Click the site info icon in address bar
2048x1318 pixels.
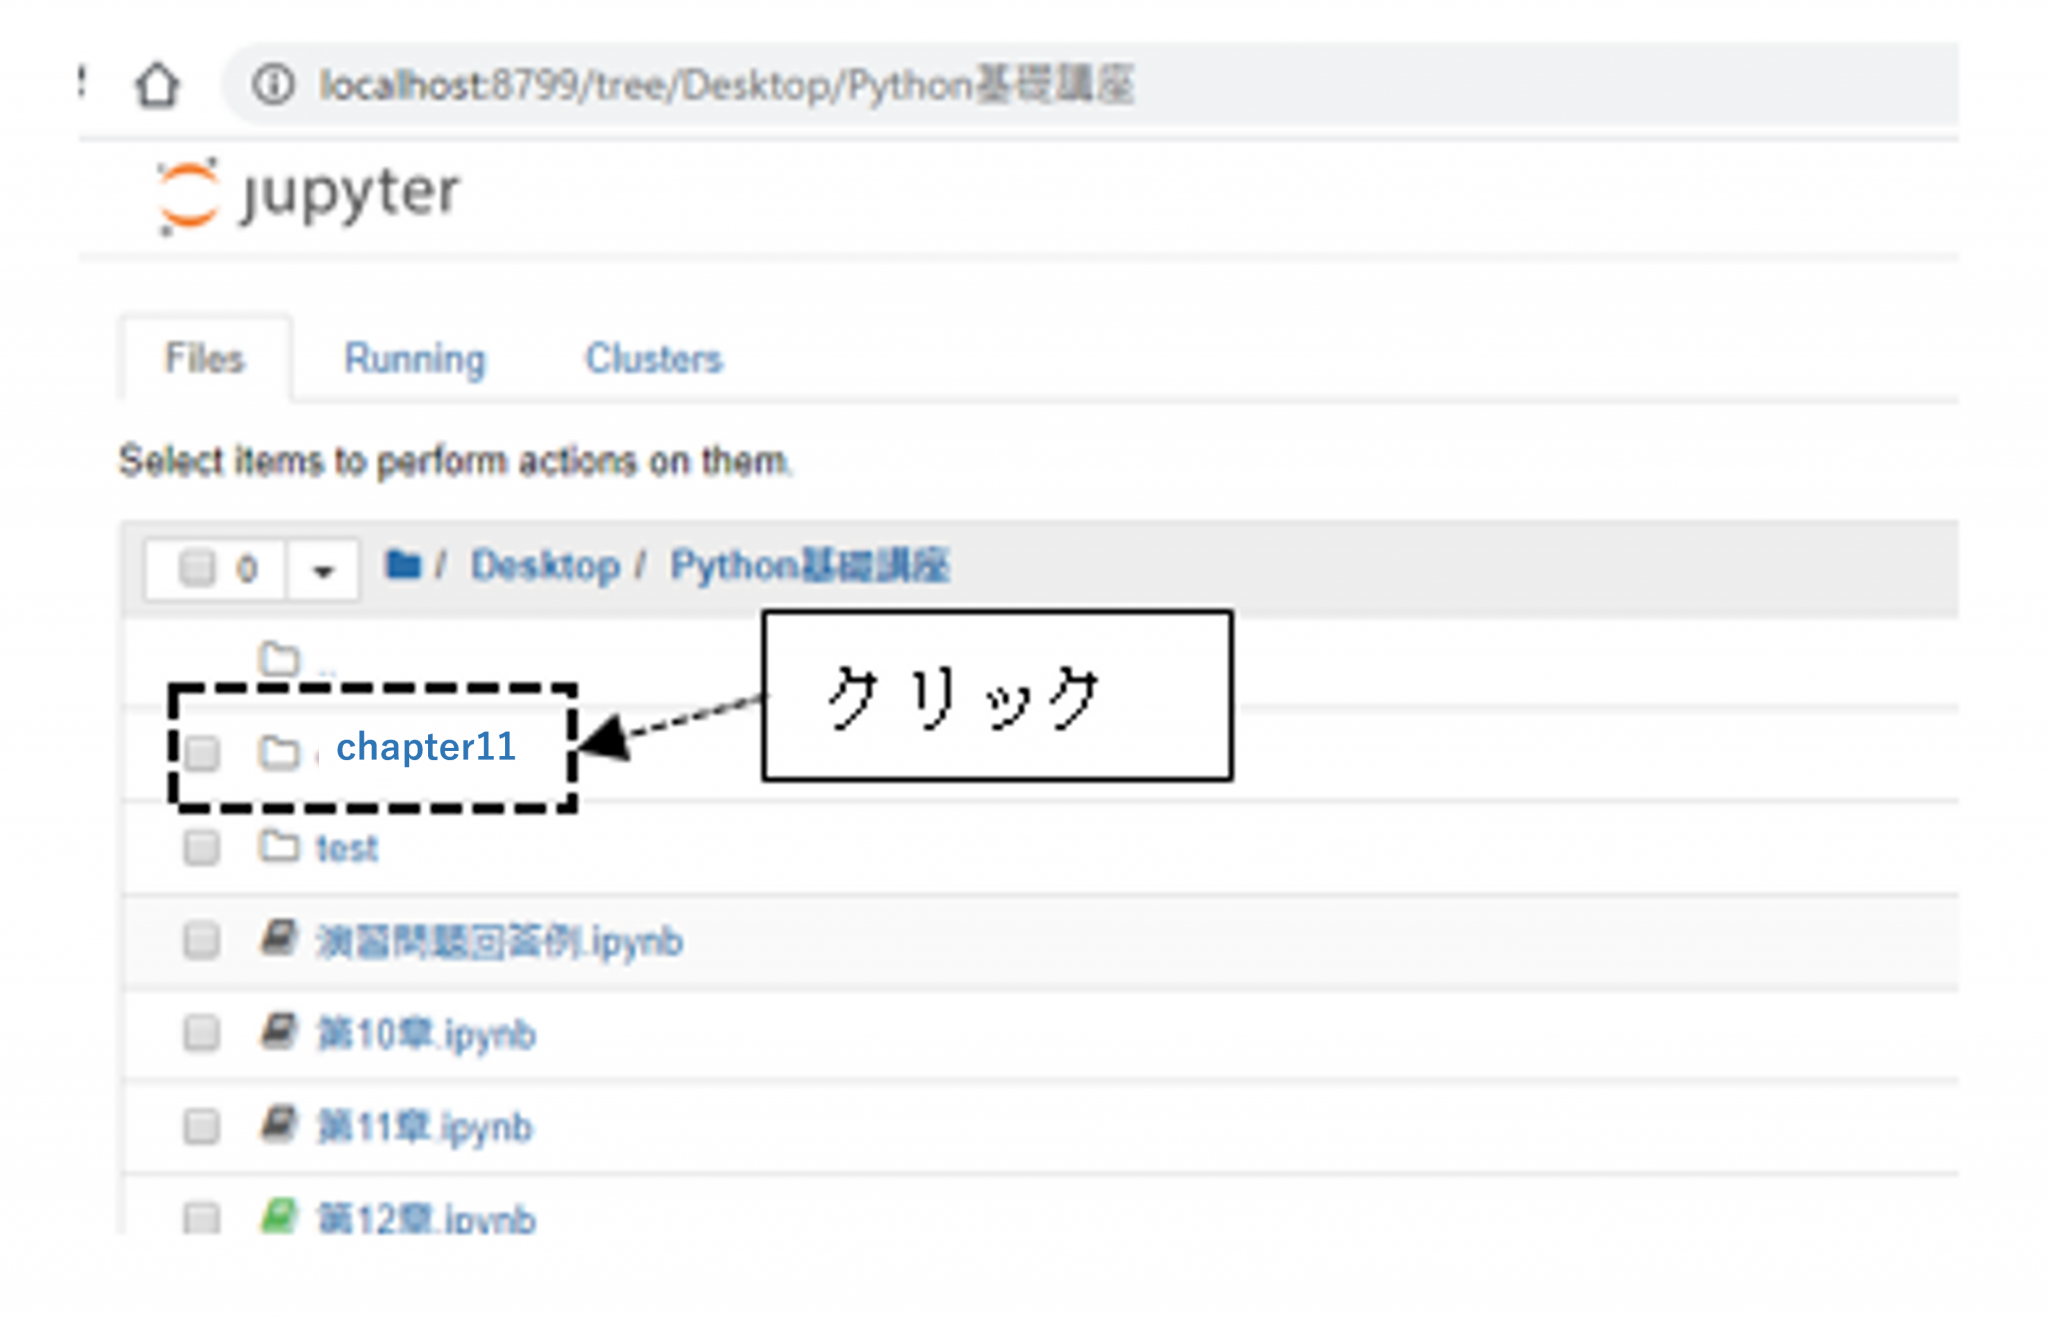click(x=273, y=85)
